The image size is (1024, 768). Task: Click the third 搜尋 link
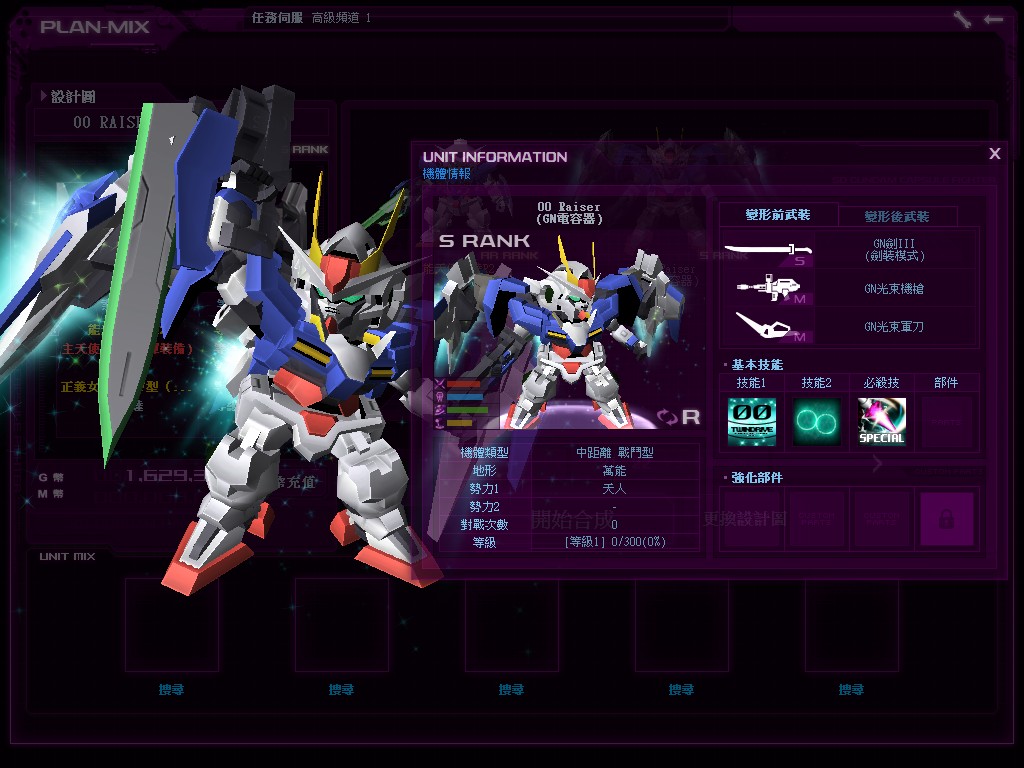pos(511,690)
